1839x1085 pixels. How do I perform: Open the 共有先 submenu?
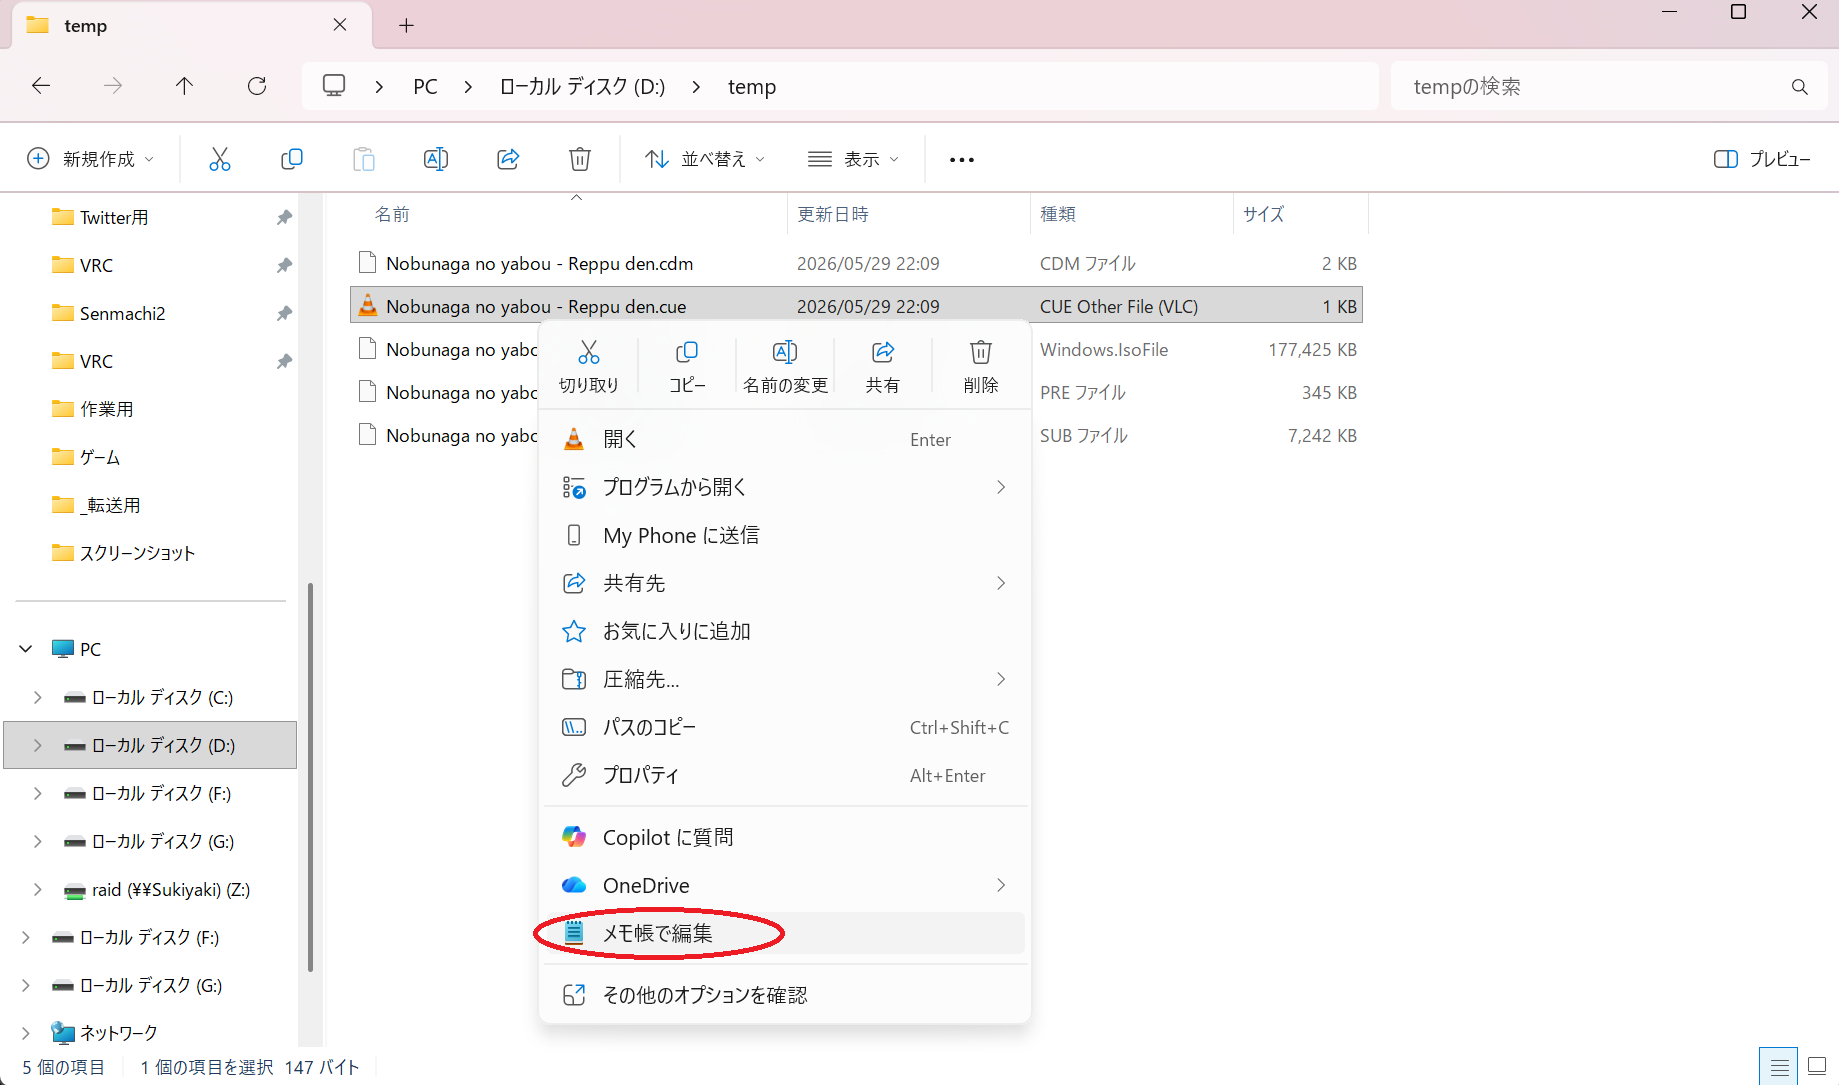click(x=784, y=583)
